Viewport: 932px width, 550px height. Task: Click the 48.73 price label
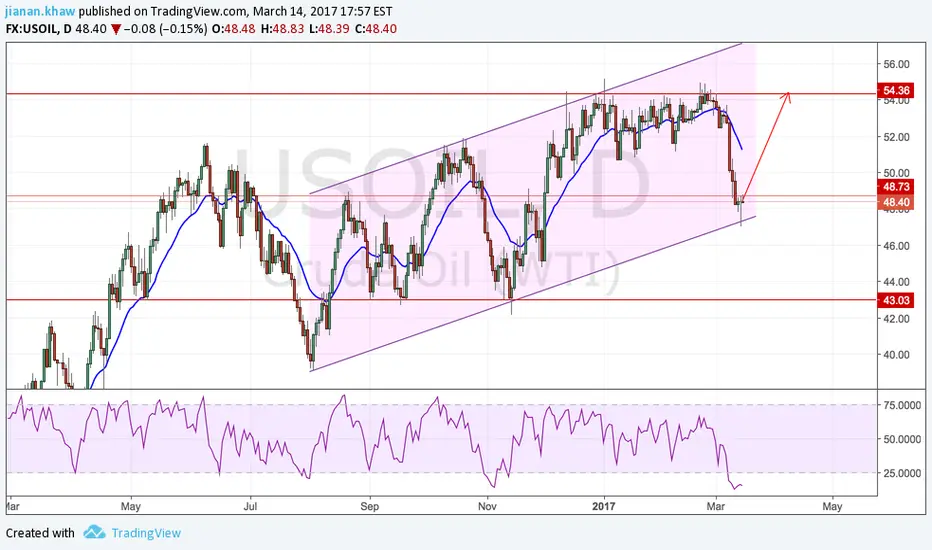896,187
